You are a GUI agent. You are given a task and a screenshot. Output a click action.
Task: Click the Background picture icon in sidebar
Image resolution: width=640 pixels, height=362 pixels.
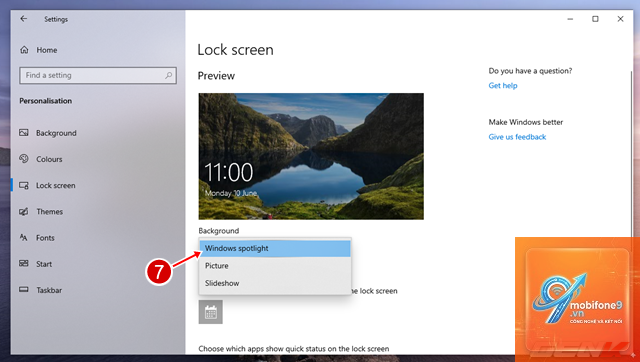[24, 133]
